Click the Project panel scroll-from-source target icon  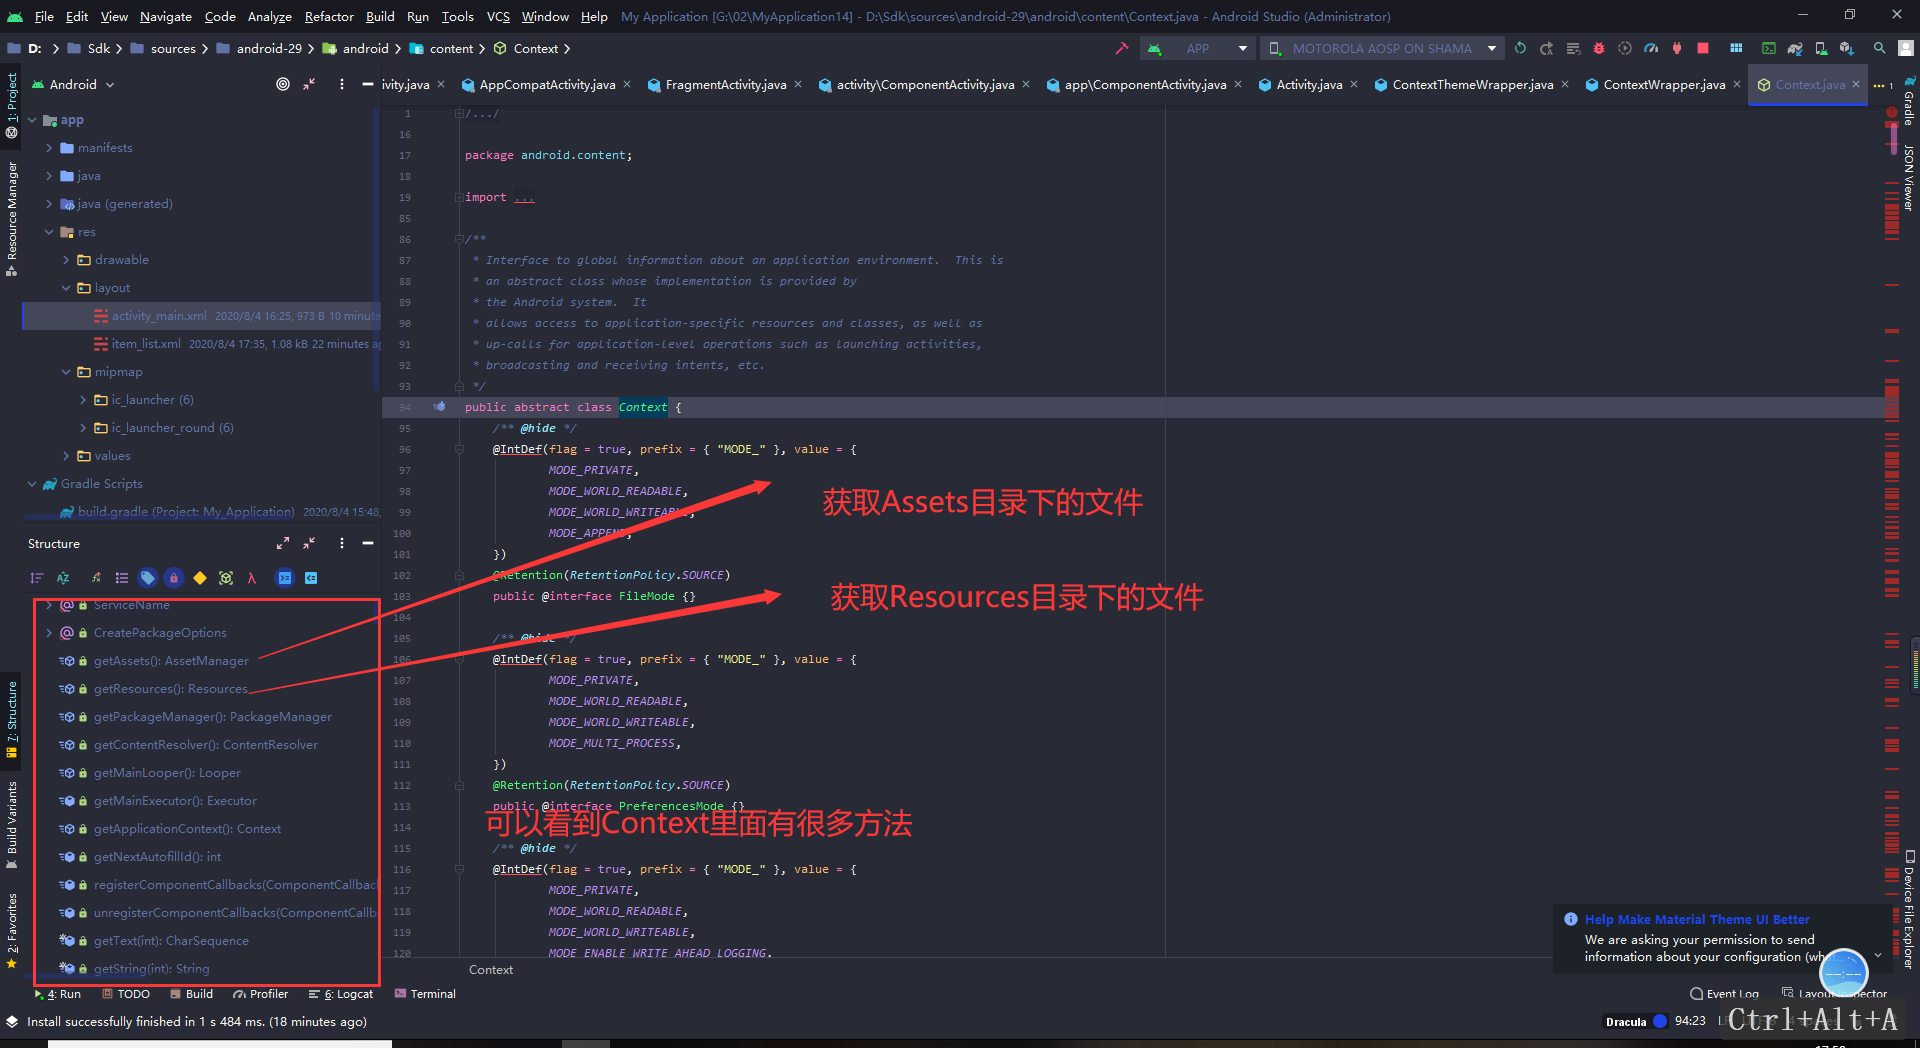[283, 84]
